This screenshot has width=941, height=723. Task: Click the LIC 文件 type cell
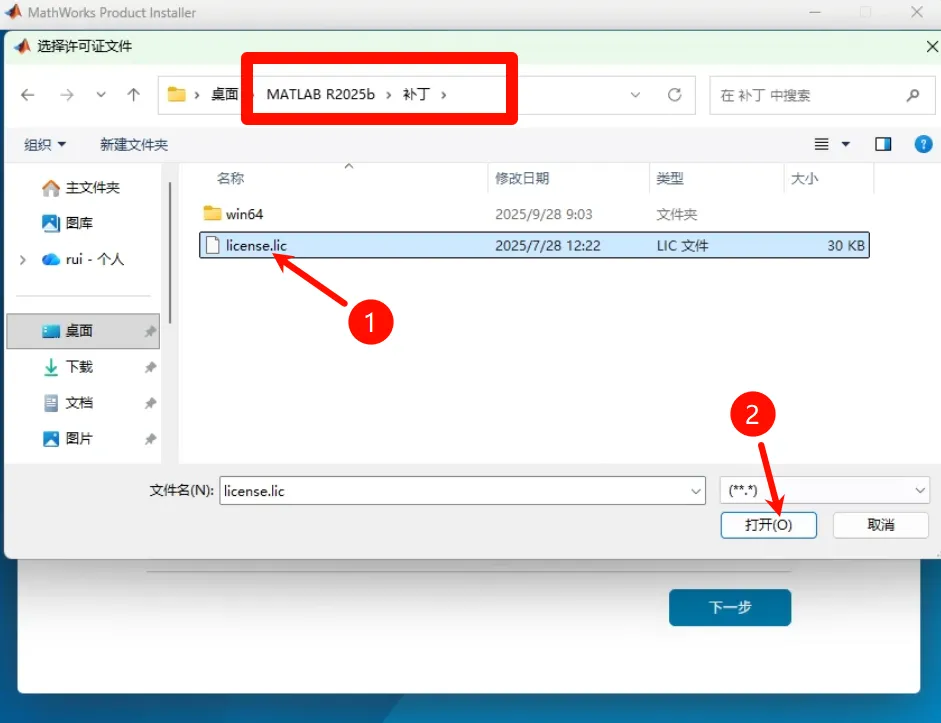682,245
